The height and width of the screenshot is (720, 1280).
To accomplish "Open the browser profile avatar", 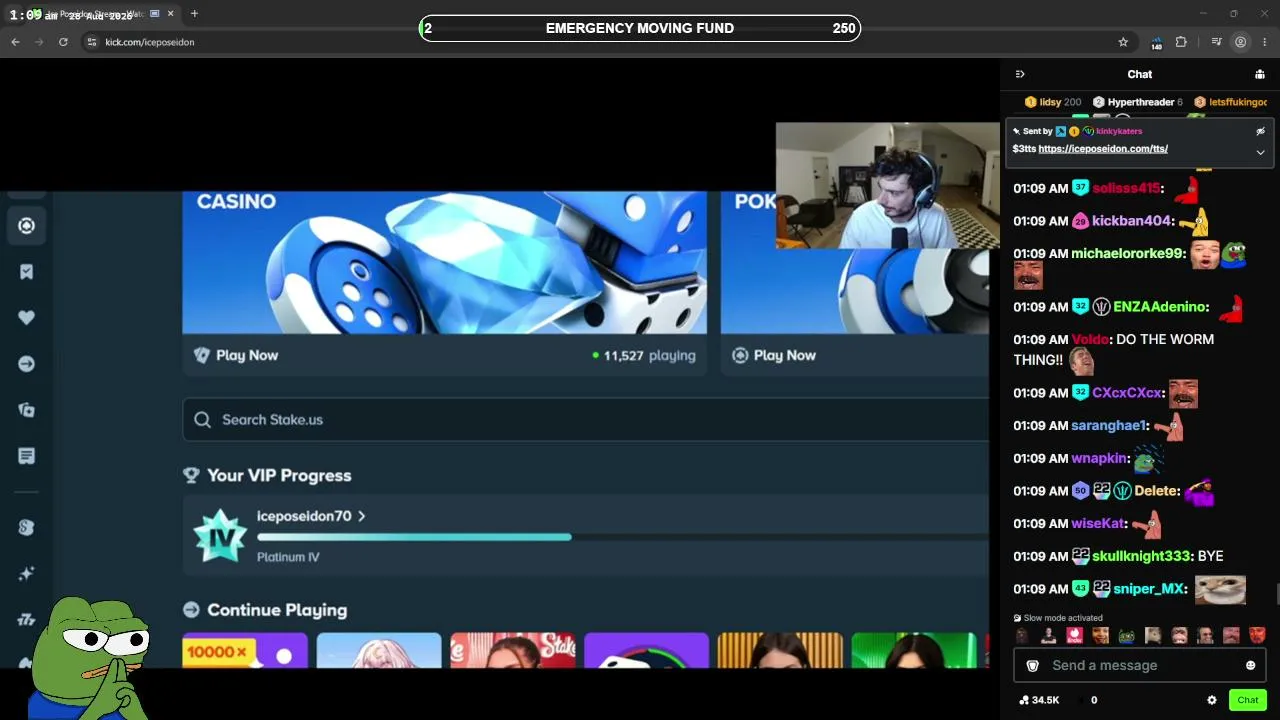I will click(1241, 42).
